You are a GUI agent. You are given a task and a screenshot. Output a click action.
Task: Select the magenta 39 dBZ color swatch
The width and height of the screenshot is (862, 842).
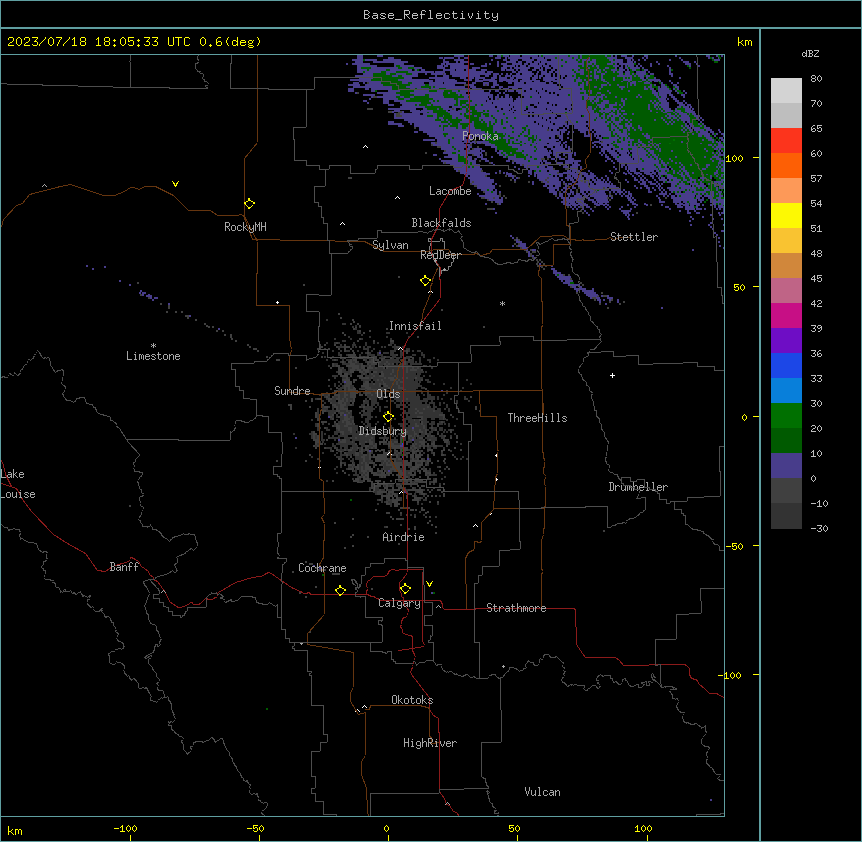pos(786,315)
